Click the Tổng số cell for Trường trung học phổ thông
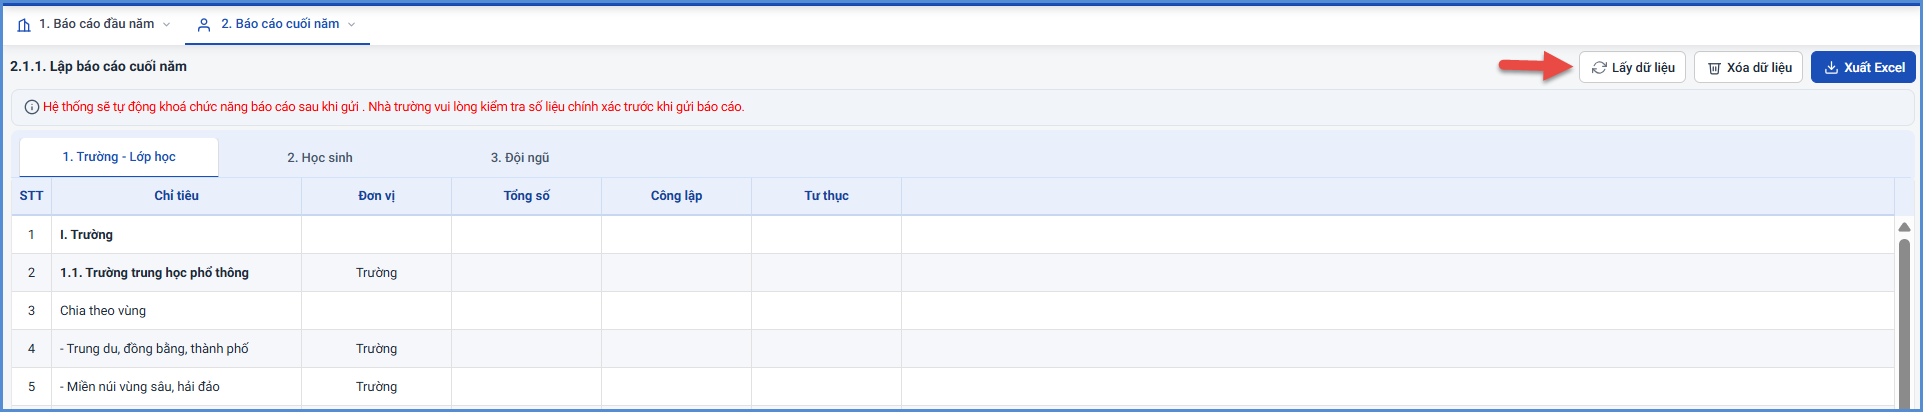The height and width of the screenshot is (412, 1923). pos(526,273)
